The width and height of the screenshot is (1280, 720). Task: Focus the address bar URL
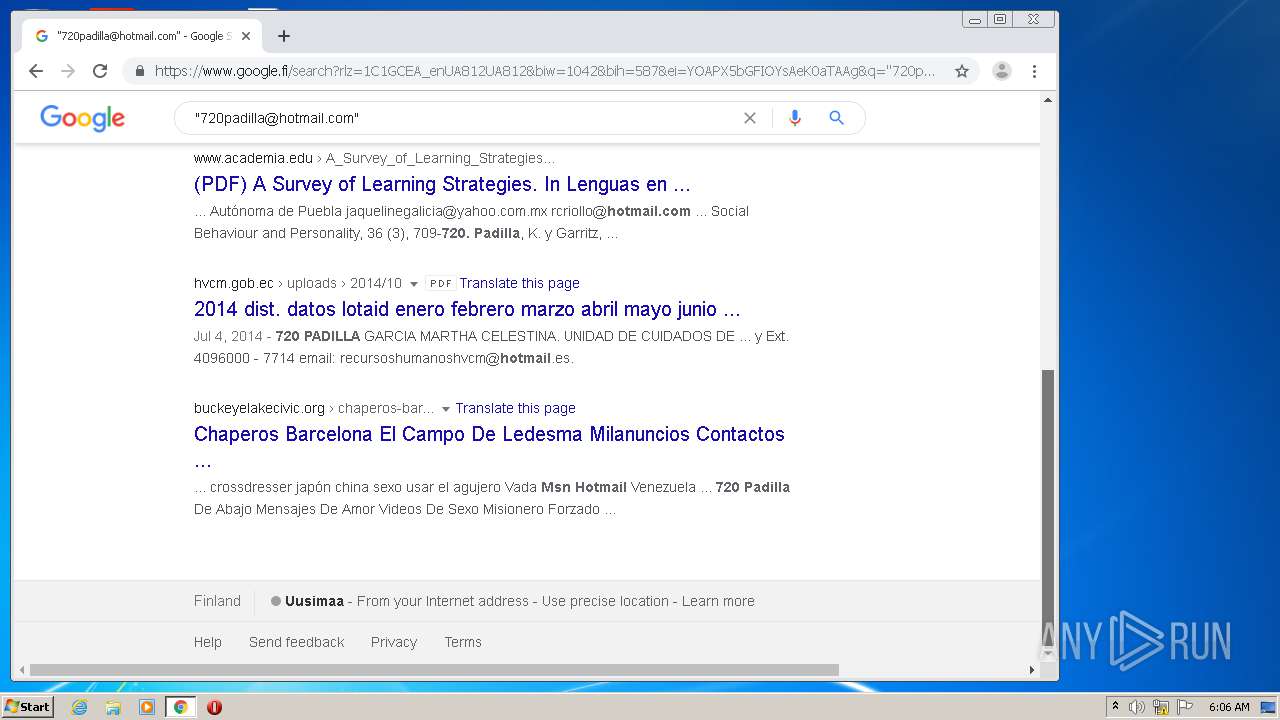coord(545,71)
